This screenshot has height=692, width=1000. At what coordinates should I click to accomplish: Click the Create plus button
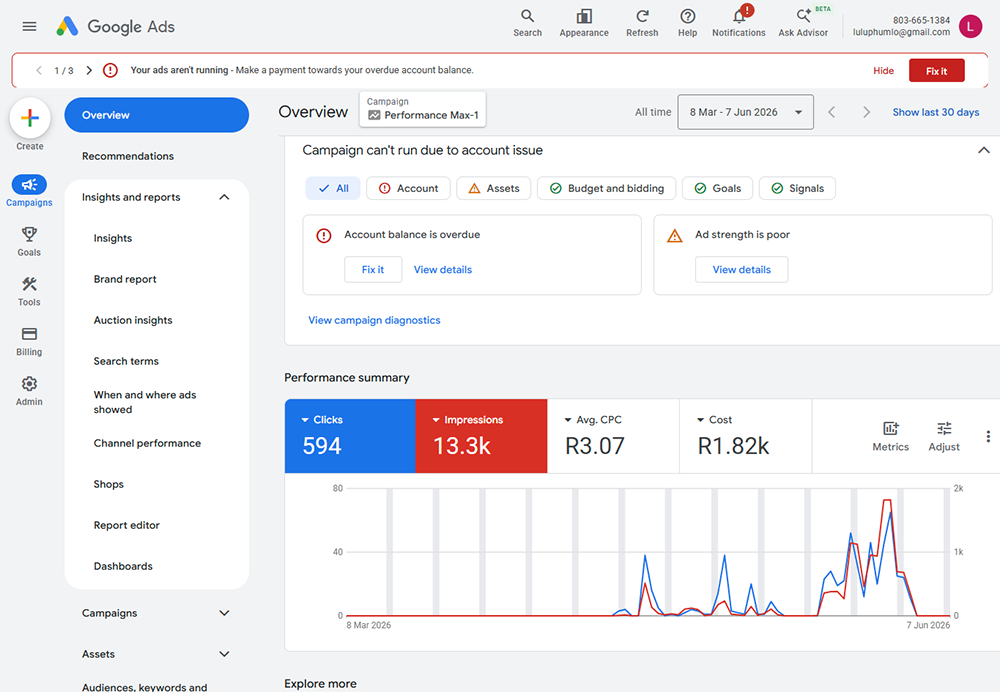coord(29,118)
